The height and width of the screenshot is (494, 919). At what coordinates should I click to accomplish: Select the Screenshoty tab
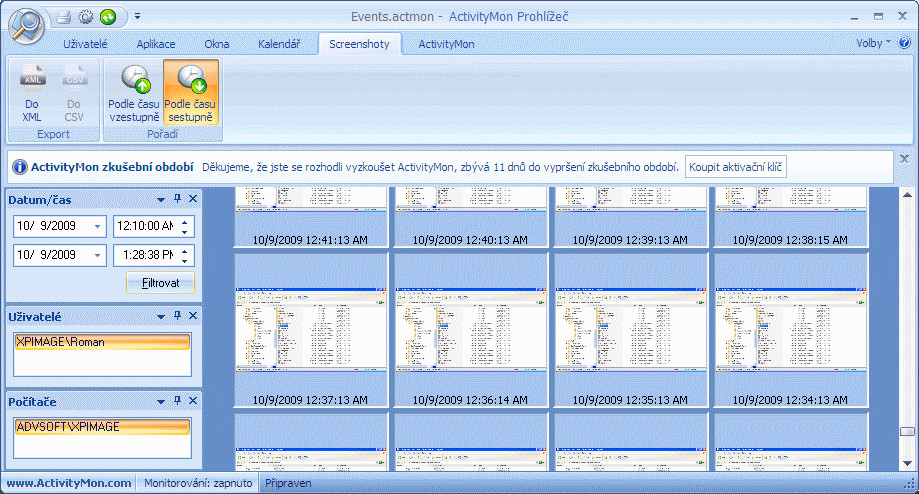pyautogui.click(x=359, y=44)
